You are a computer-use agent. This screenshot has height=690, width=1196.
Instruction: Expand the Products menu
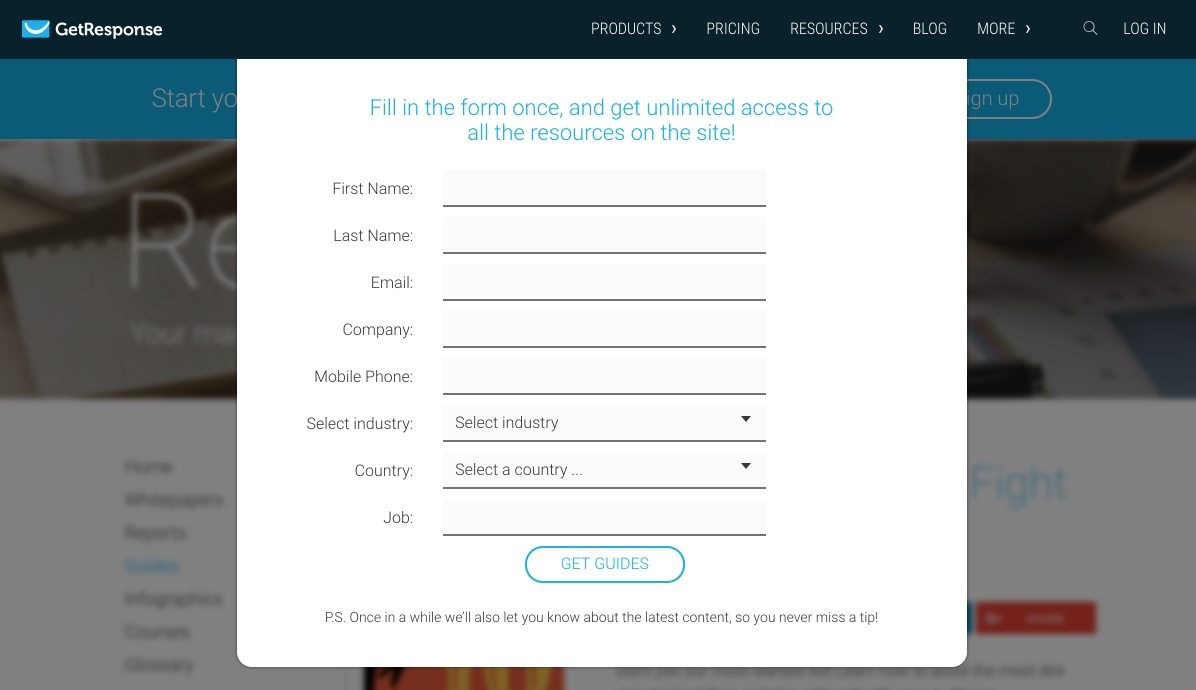pos(633,29)
